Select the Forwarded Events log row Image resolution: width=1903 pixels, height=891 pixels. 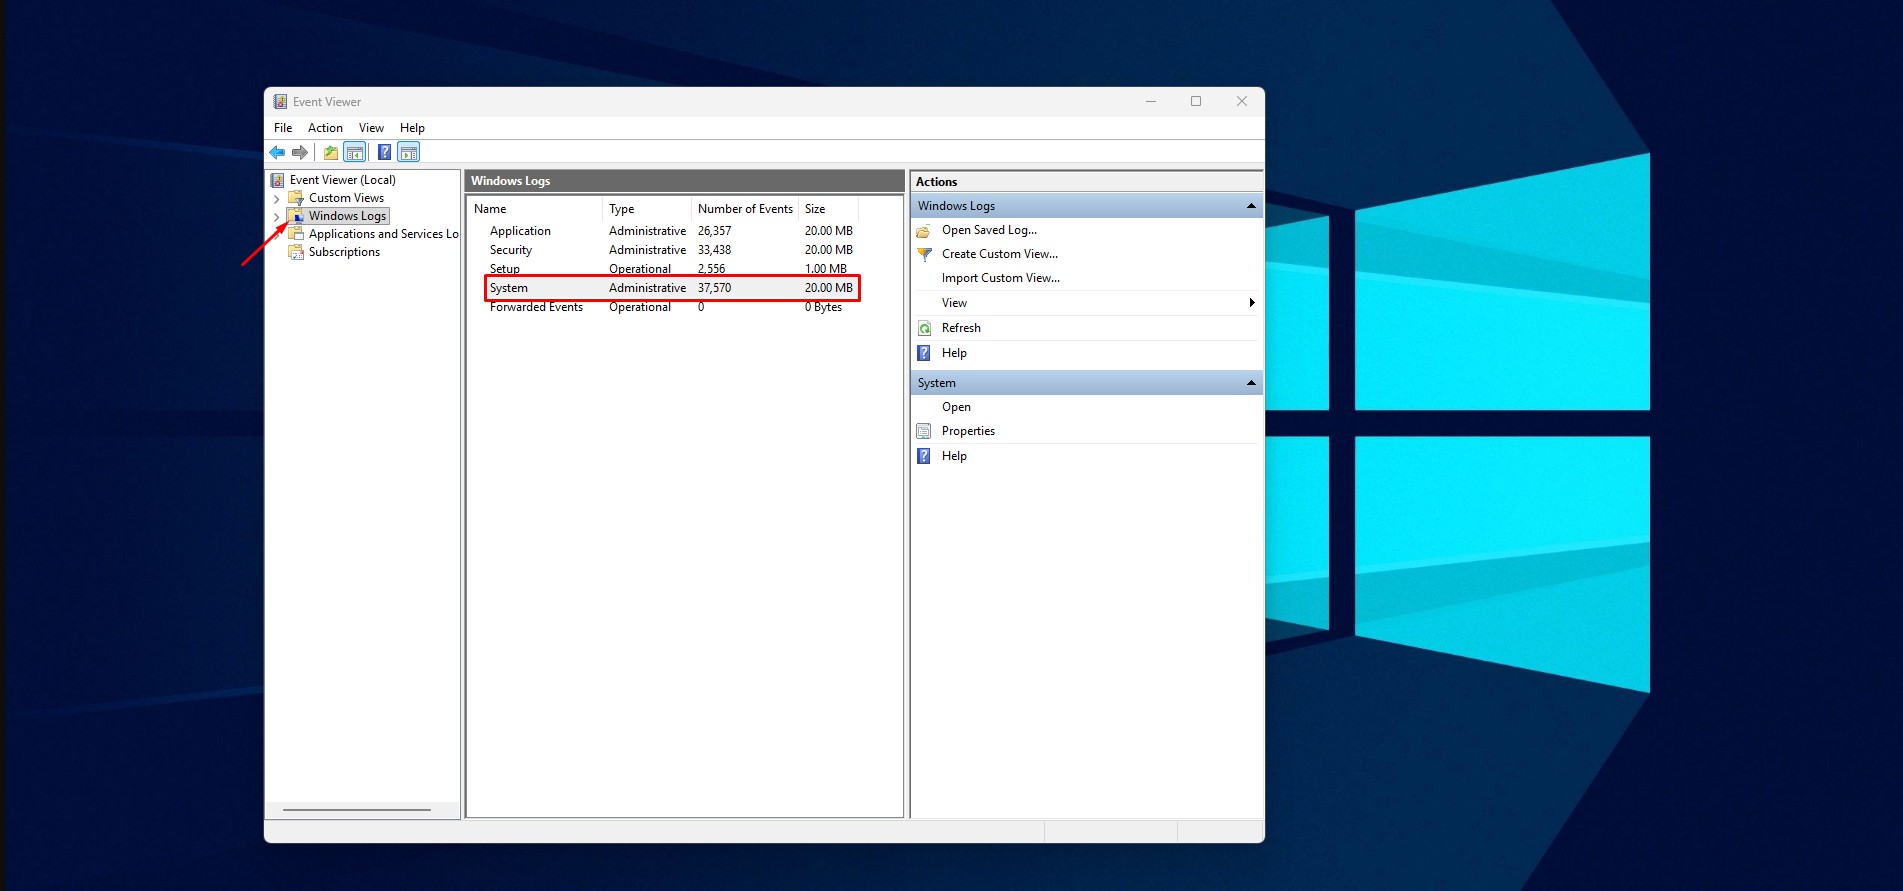pyautogui.click(x=671, y=307)
